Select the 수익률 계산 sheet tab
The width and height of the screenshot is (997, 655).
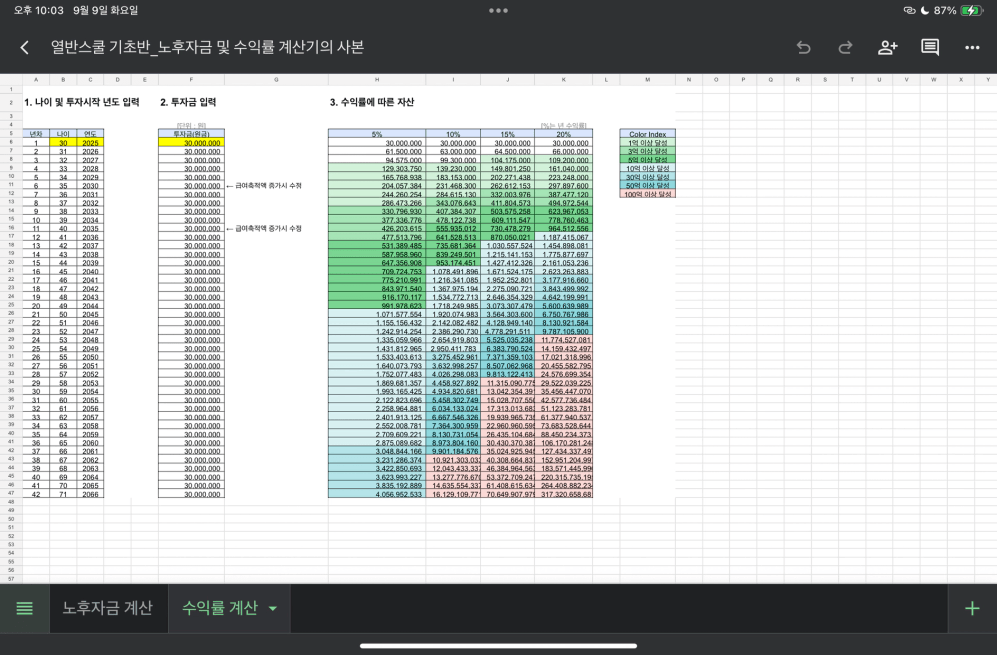(x=220, y=609)
